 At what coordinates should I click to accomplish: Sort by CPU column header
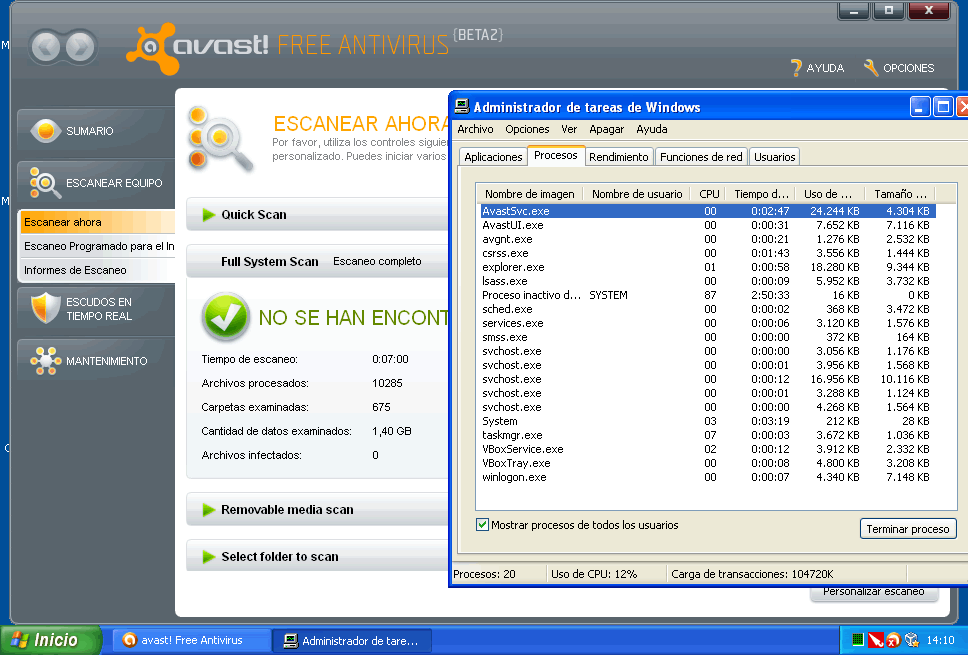click(709, 194)
